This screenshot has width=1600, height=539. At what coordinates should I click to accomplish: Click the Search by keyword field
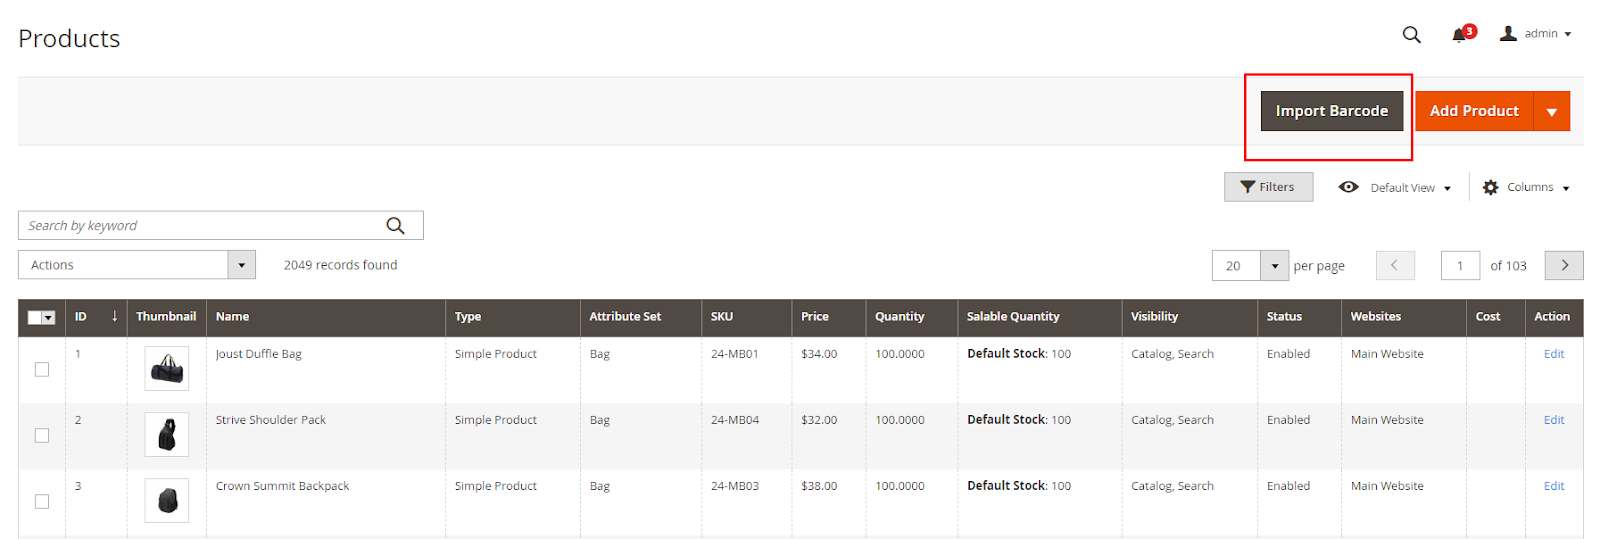click(x=200, y=226)
